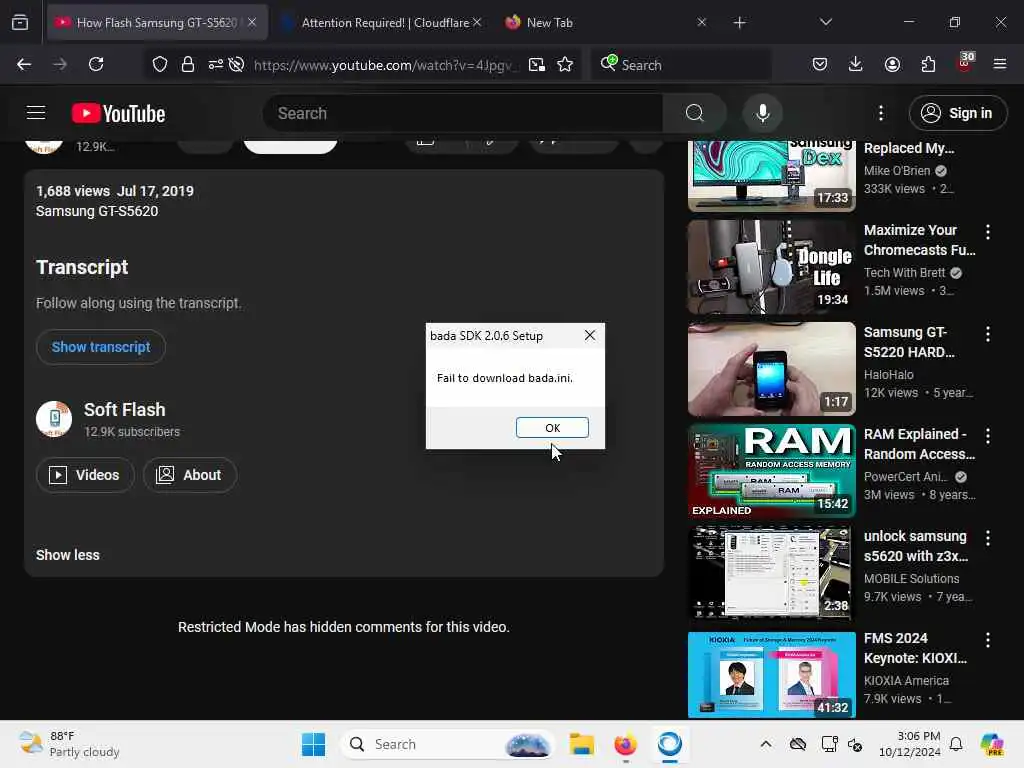The height and width of the screenshot is (768, 1024).
Task: Open Firefox extensions puzzle icon
Action: [928, 64]
